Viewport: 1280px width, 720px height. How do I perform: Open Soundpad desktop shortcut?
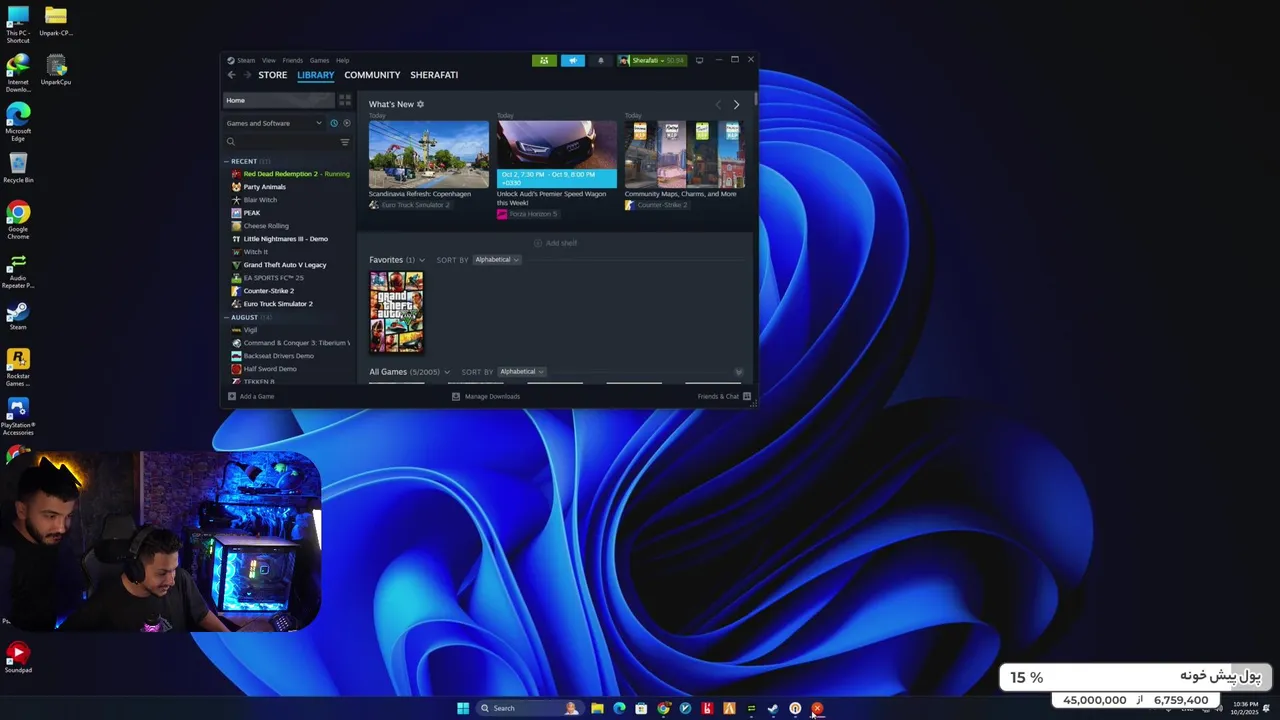[x=18, y=657]
